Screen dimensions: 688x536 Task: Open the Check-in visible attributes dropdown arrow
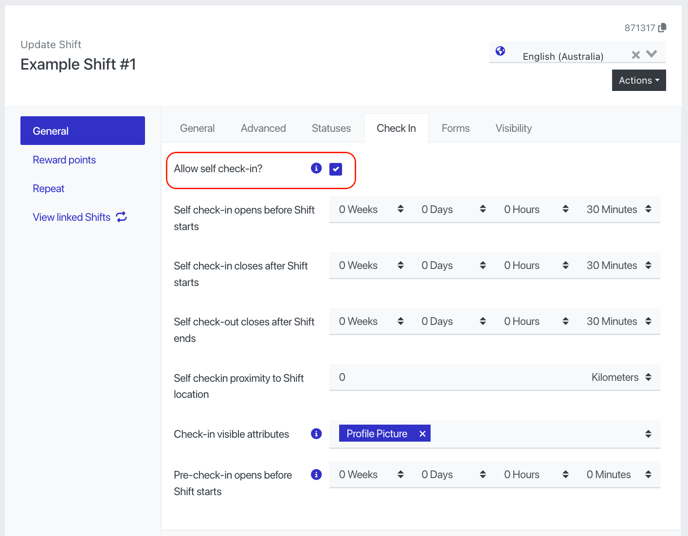(x=648, y=434)
